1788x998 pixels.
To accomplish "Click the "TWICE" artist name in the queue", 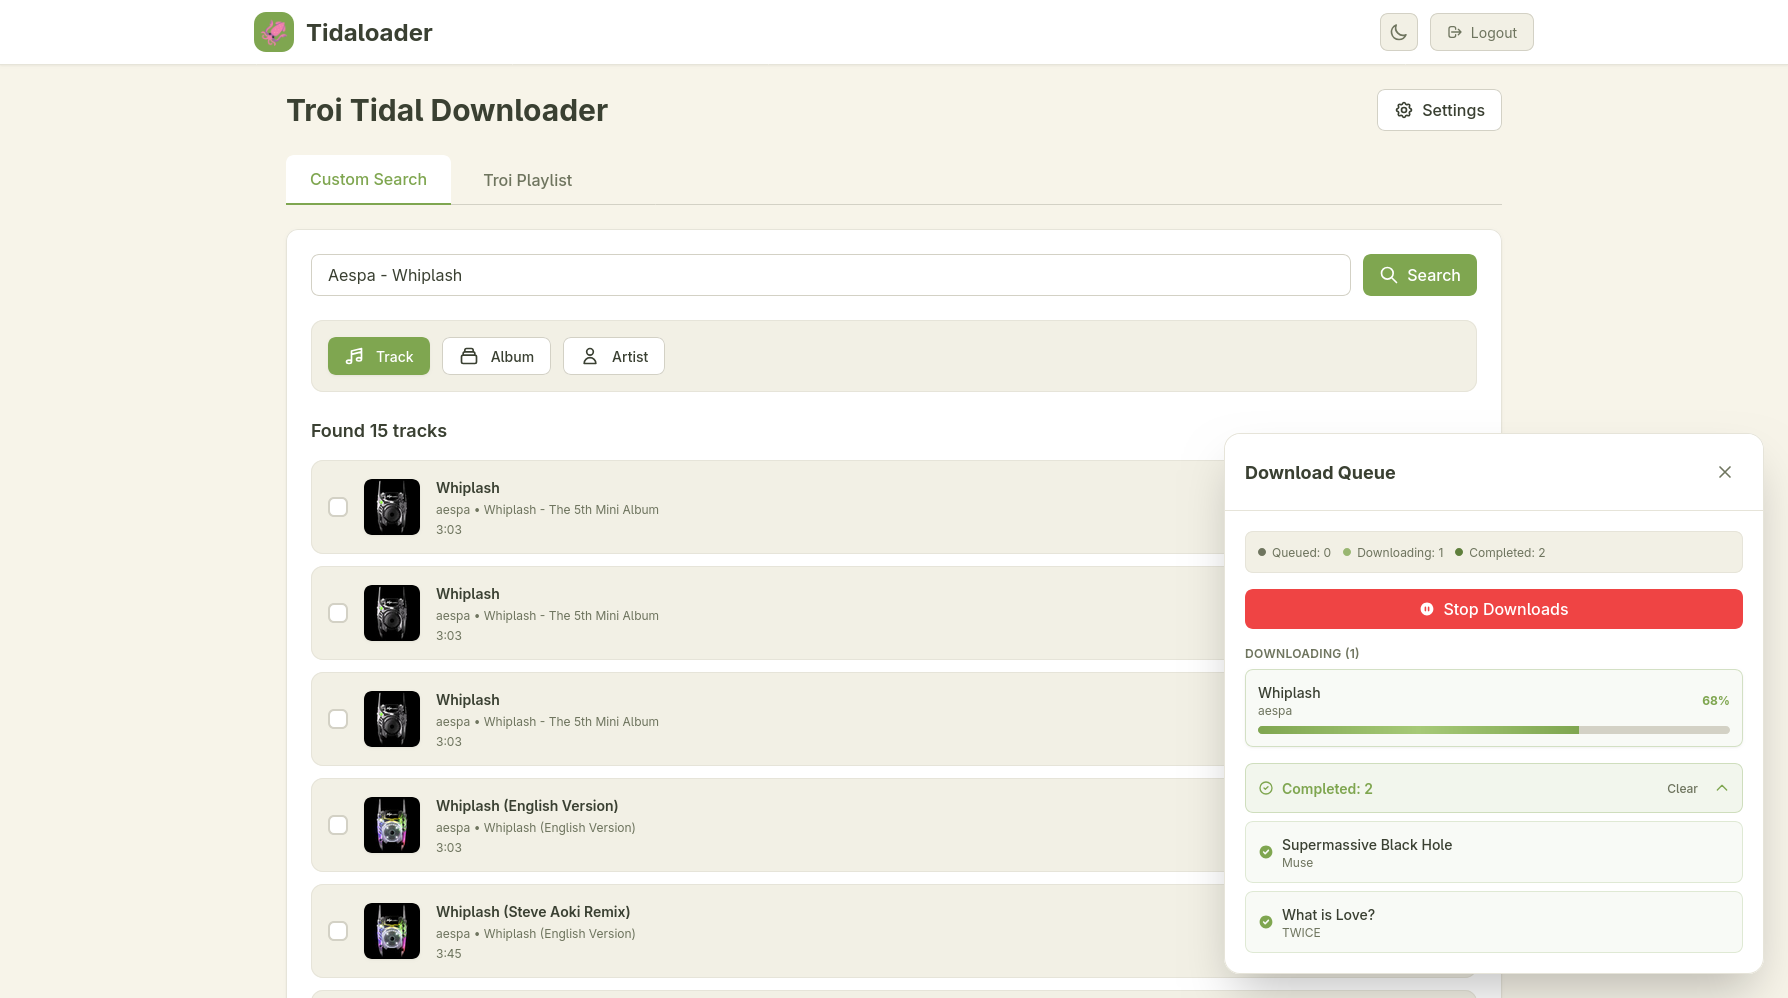I will point(1301,933).
